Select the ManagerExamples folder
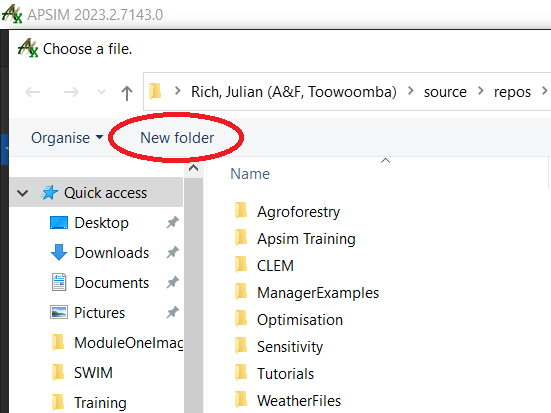The height and width of the screenshot is (413, 551). [318, 293]
